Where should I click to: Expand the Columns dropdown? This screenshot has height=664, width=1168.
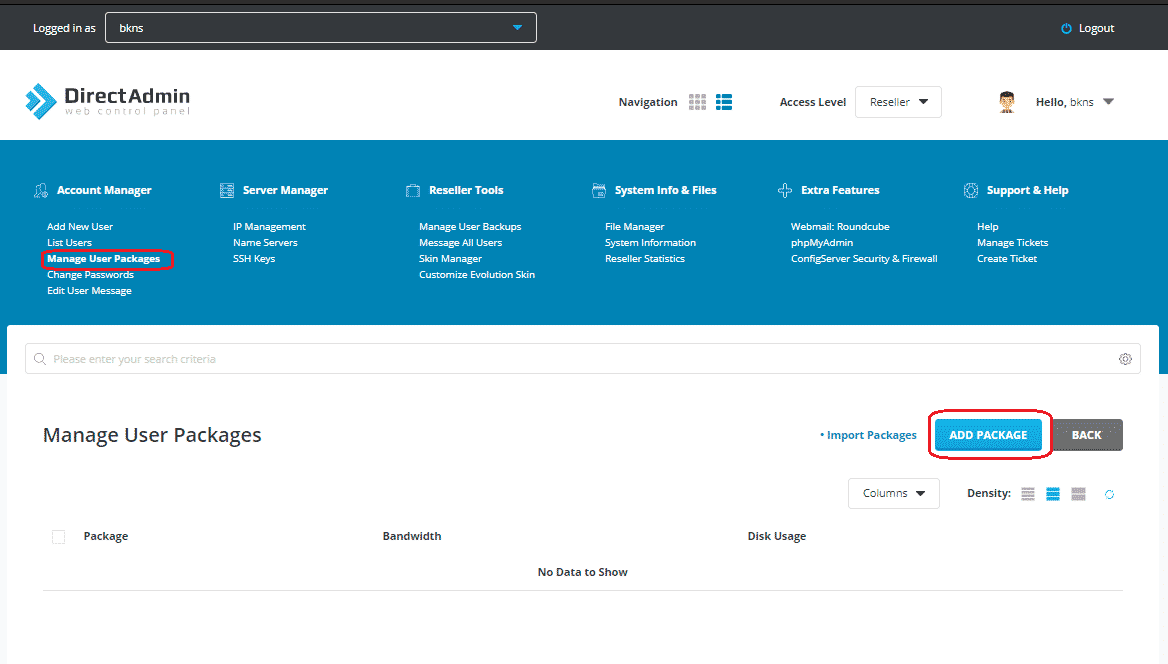tap(893, 493)
